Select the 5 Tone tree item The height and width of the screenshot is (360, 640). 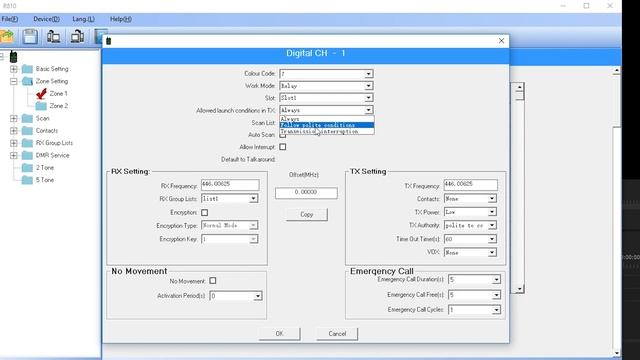tap(45, 180)
